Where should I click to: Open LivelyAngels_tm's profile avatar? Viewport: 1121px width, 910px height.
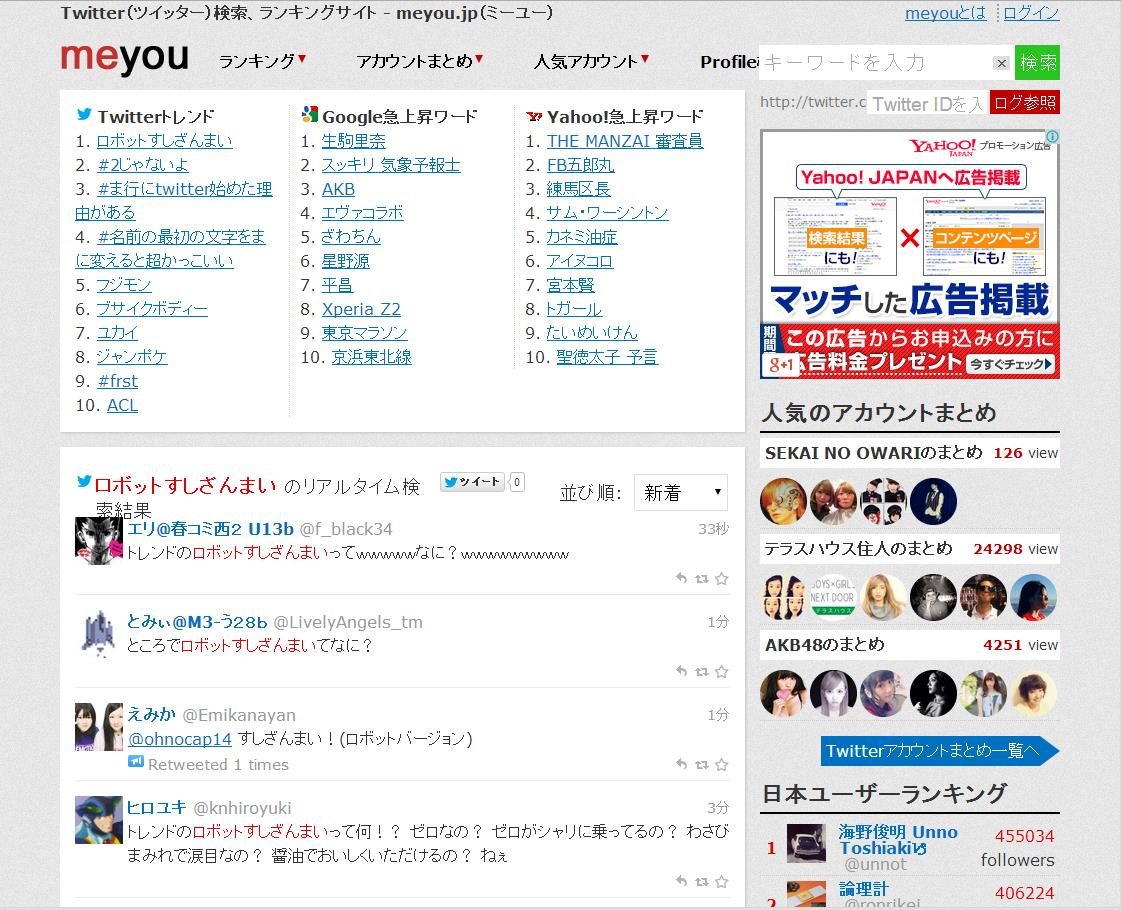pyautogui.click(x=99, y=633)
